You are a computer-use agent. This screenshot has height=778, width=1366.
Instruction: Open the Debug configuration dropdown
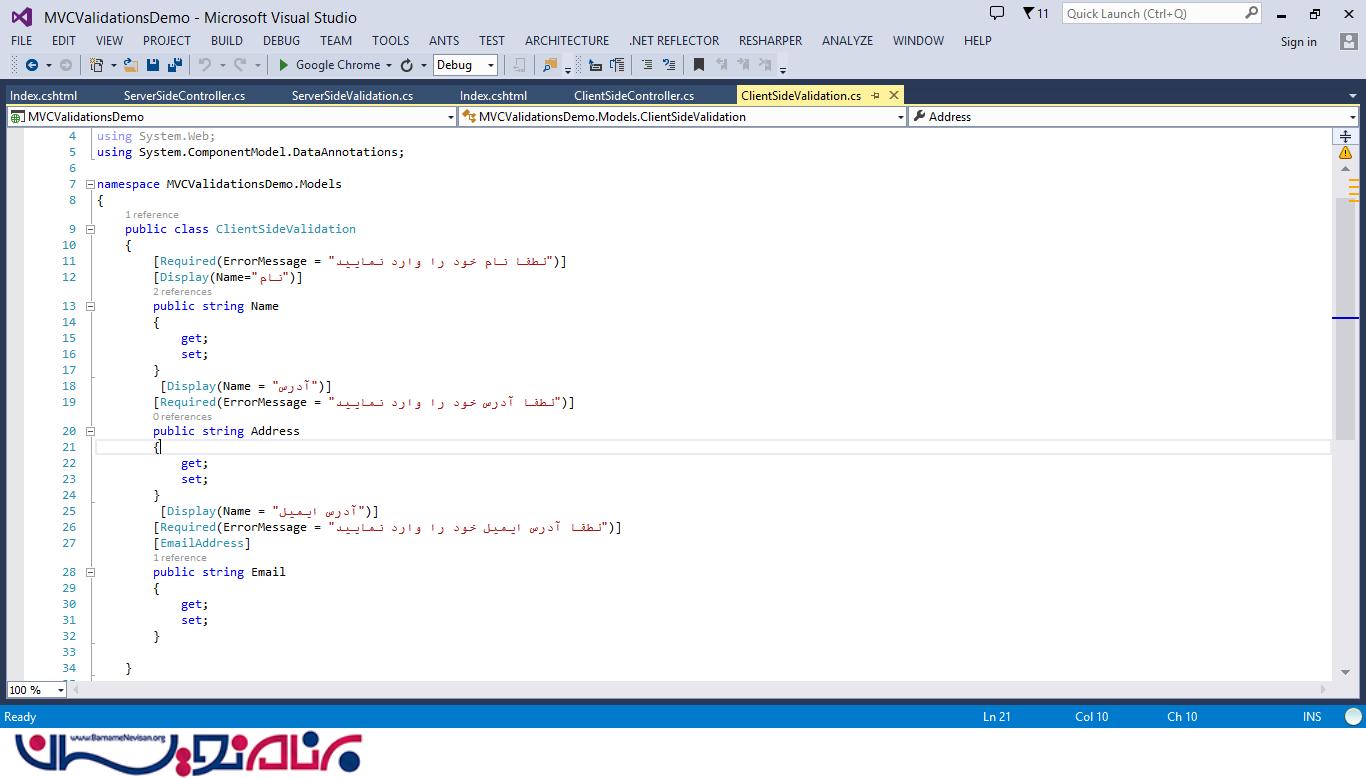point(490,65)
